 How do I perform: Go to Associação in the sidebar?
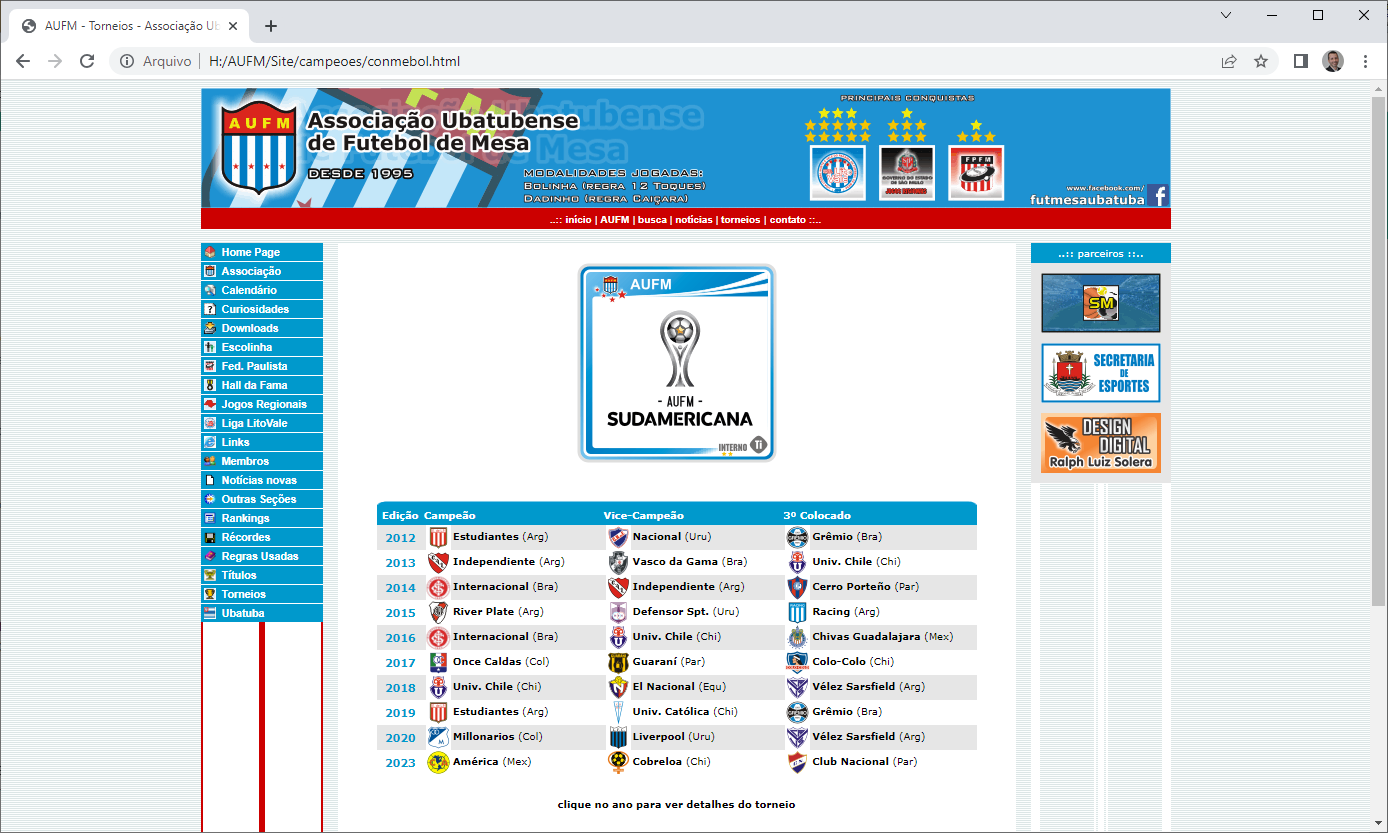tap(262, 271)
